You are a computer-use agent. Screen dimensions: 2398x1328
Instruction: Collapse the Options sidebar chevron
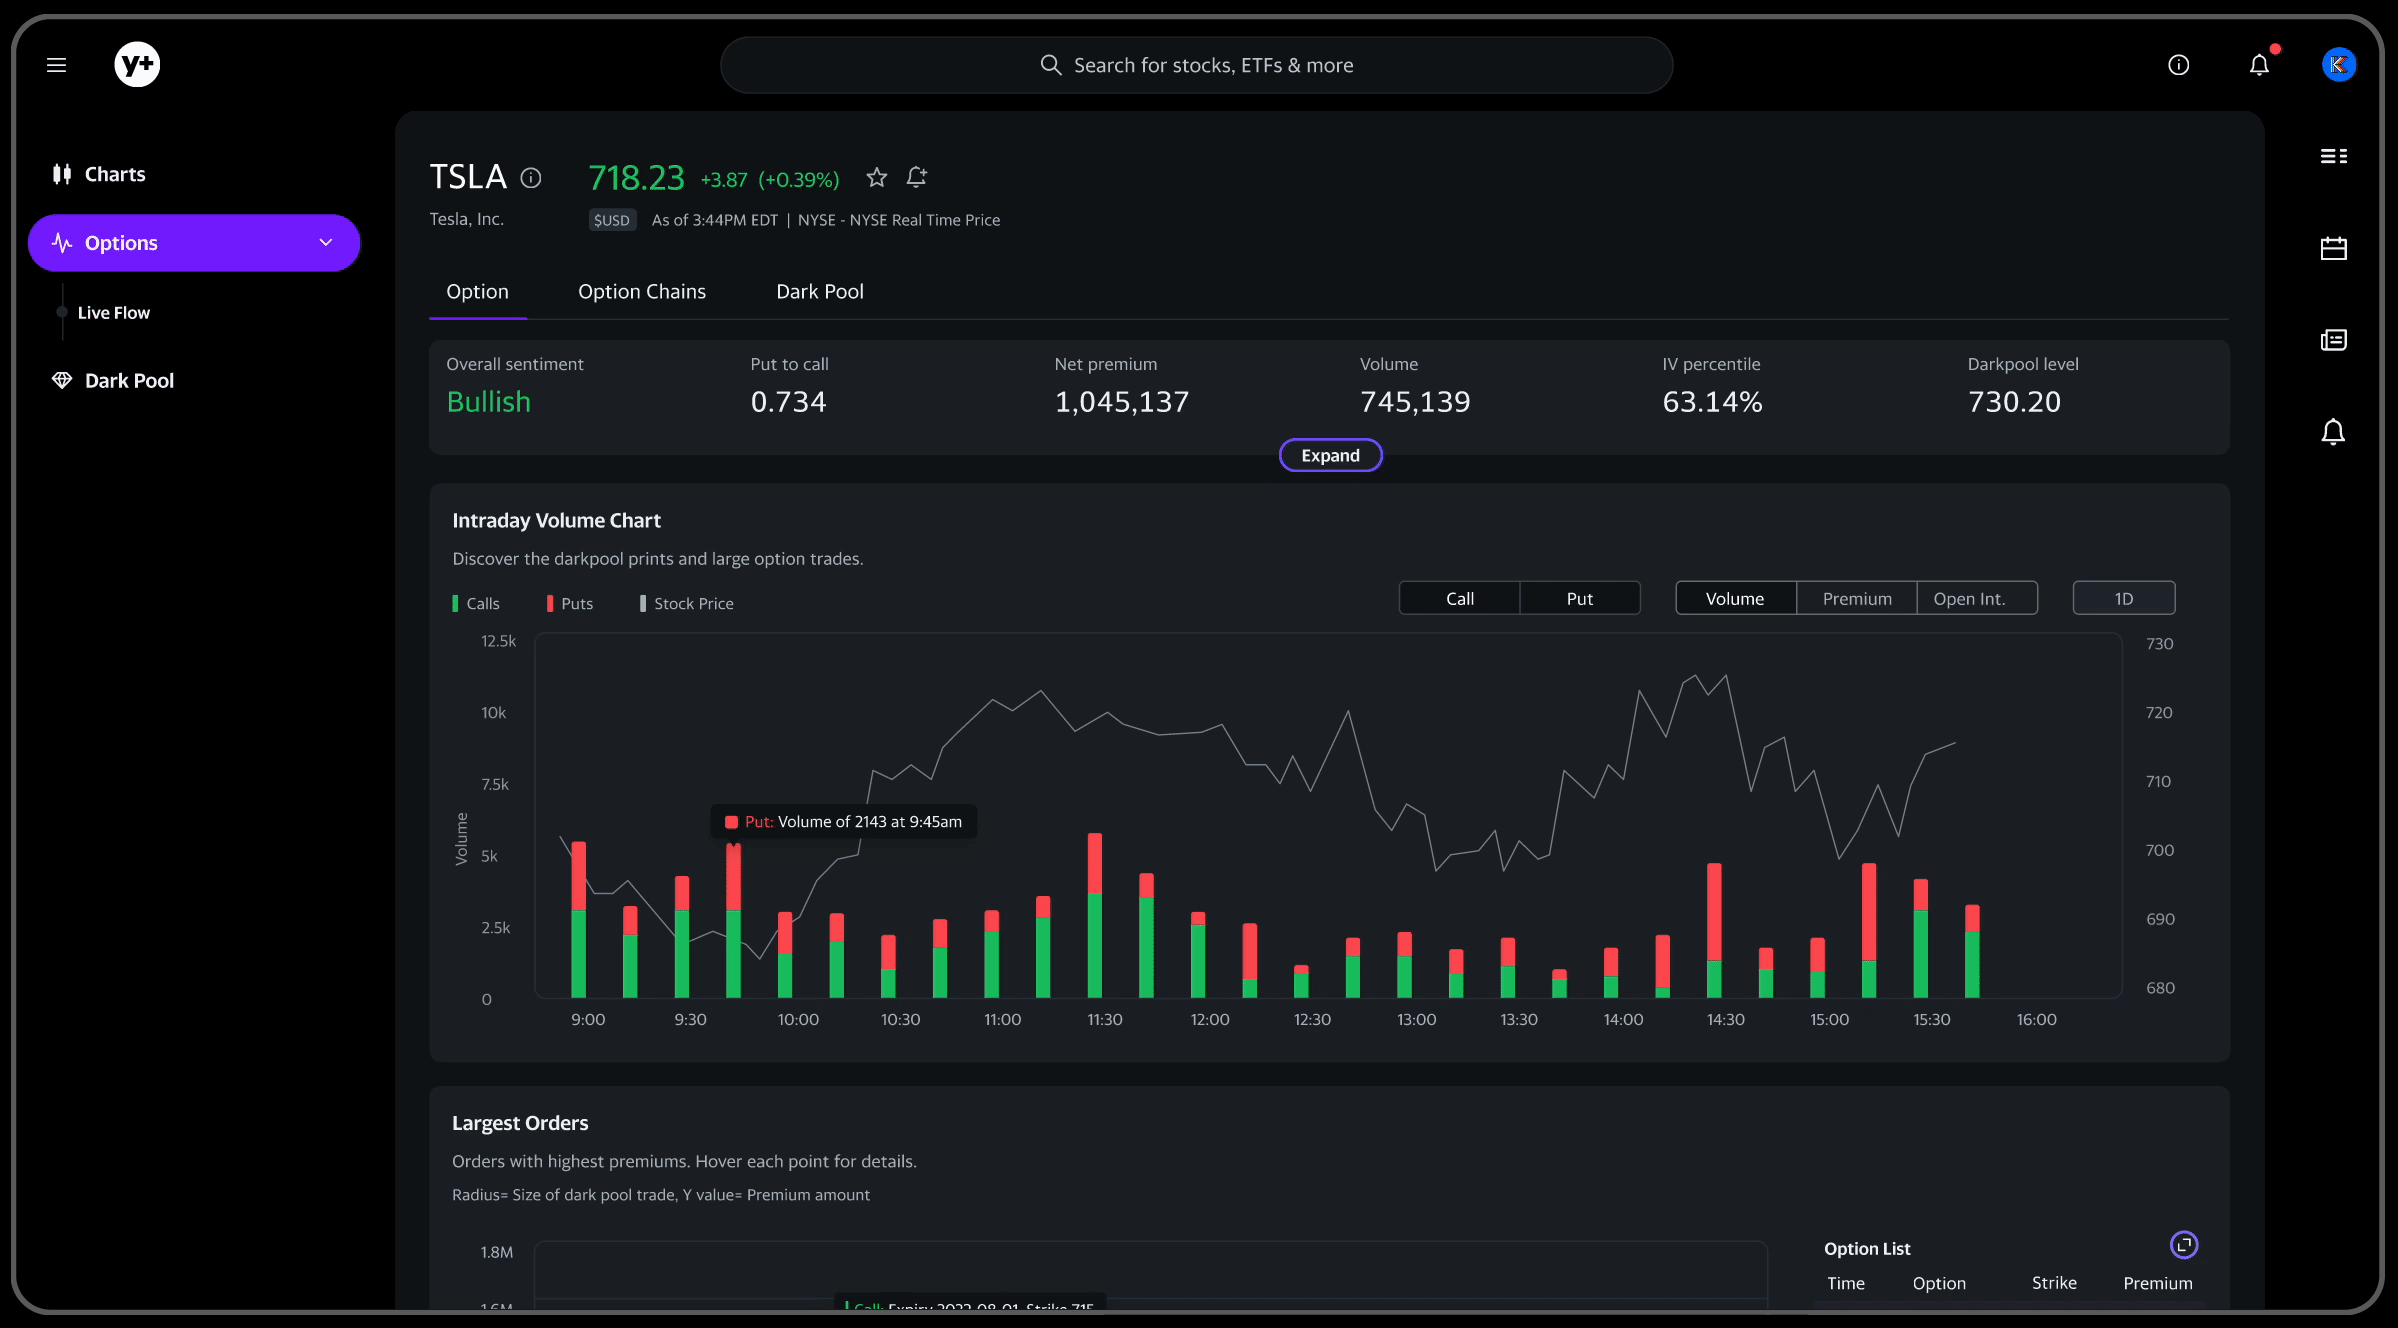(325, 243)
